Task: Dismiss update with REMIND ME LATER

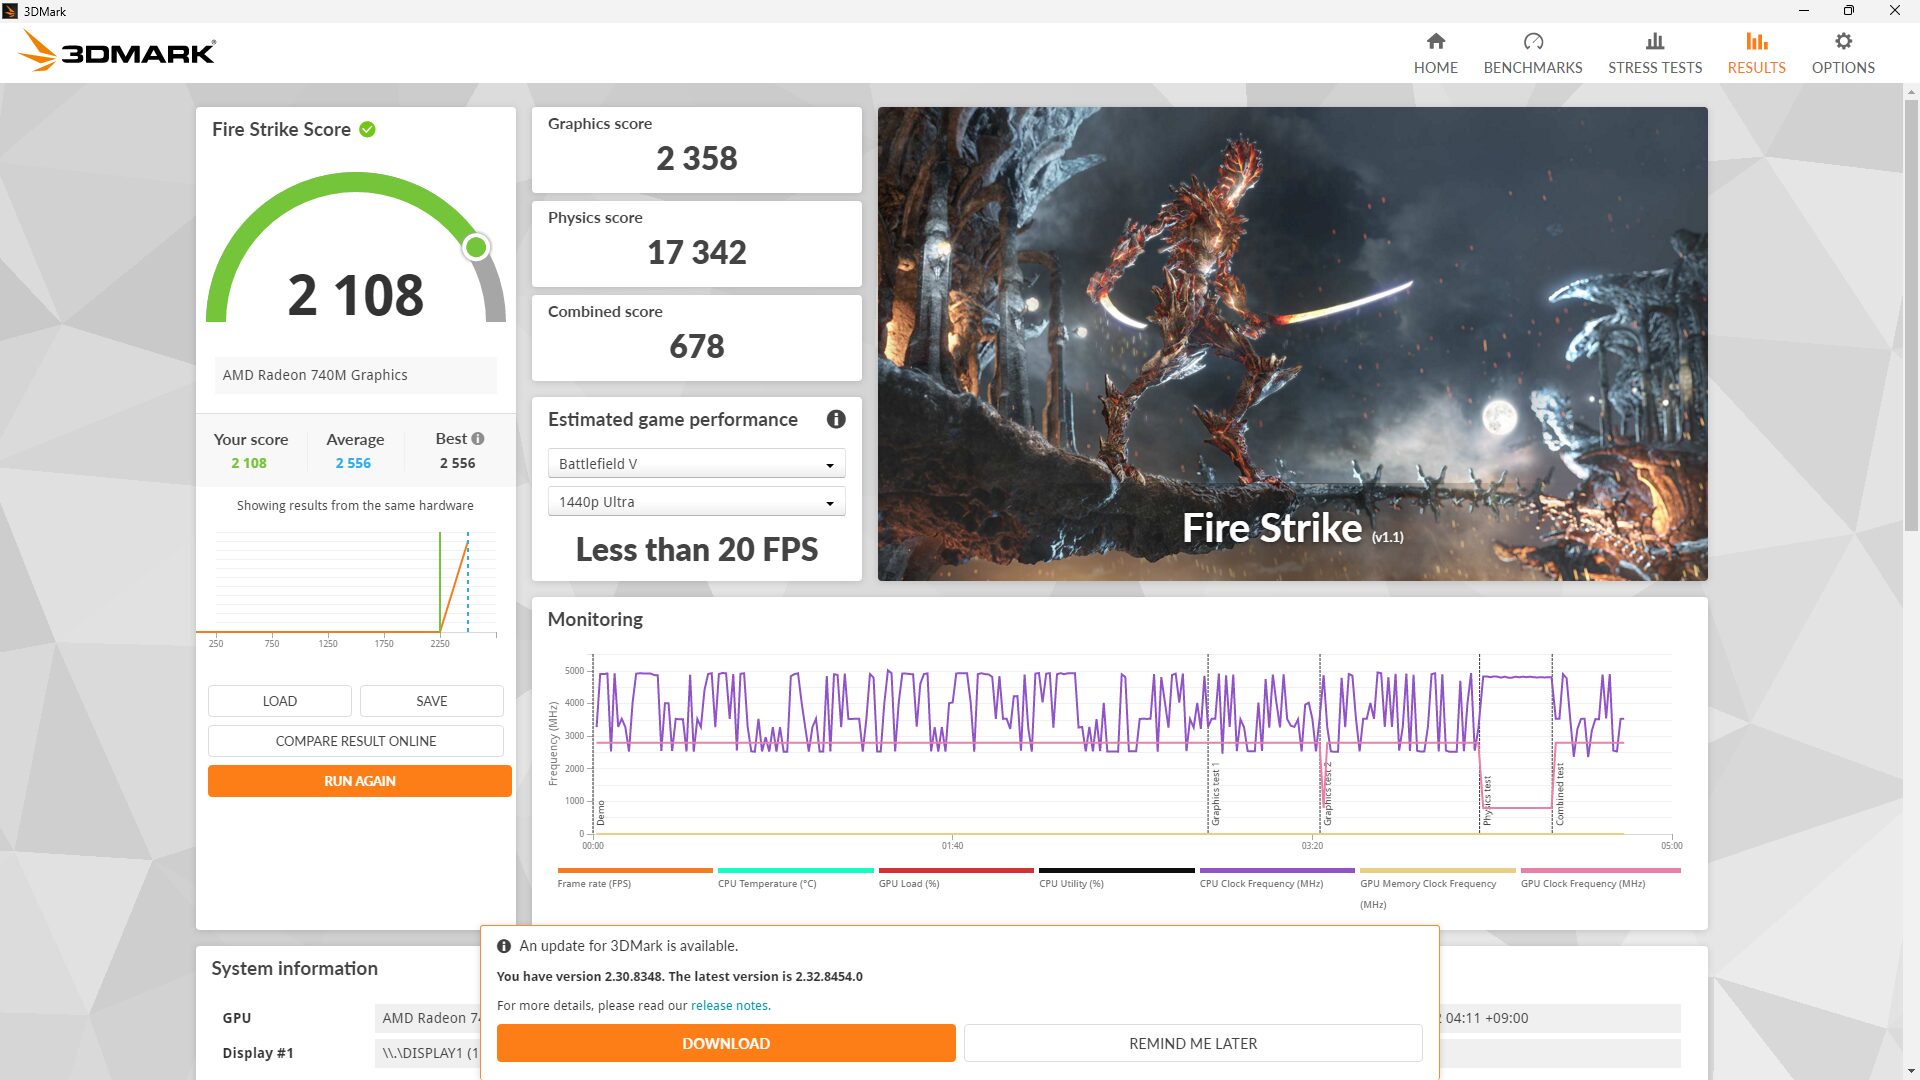Action: point(1192,1043)
